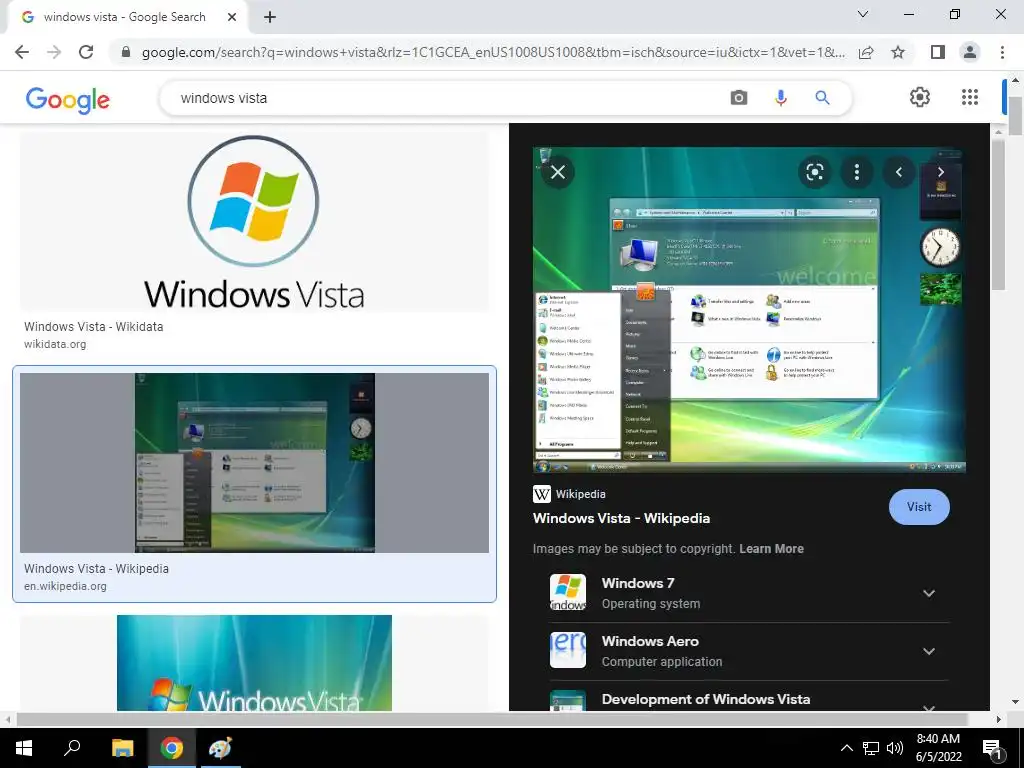Click the Windows Aero thumbnail
The image size is (1024, 768).
[x=568, y=650]
